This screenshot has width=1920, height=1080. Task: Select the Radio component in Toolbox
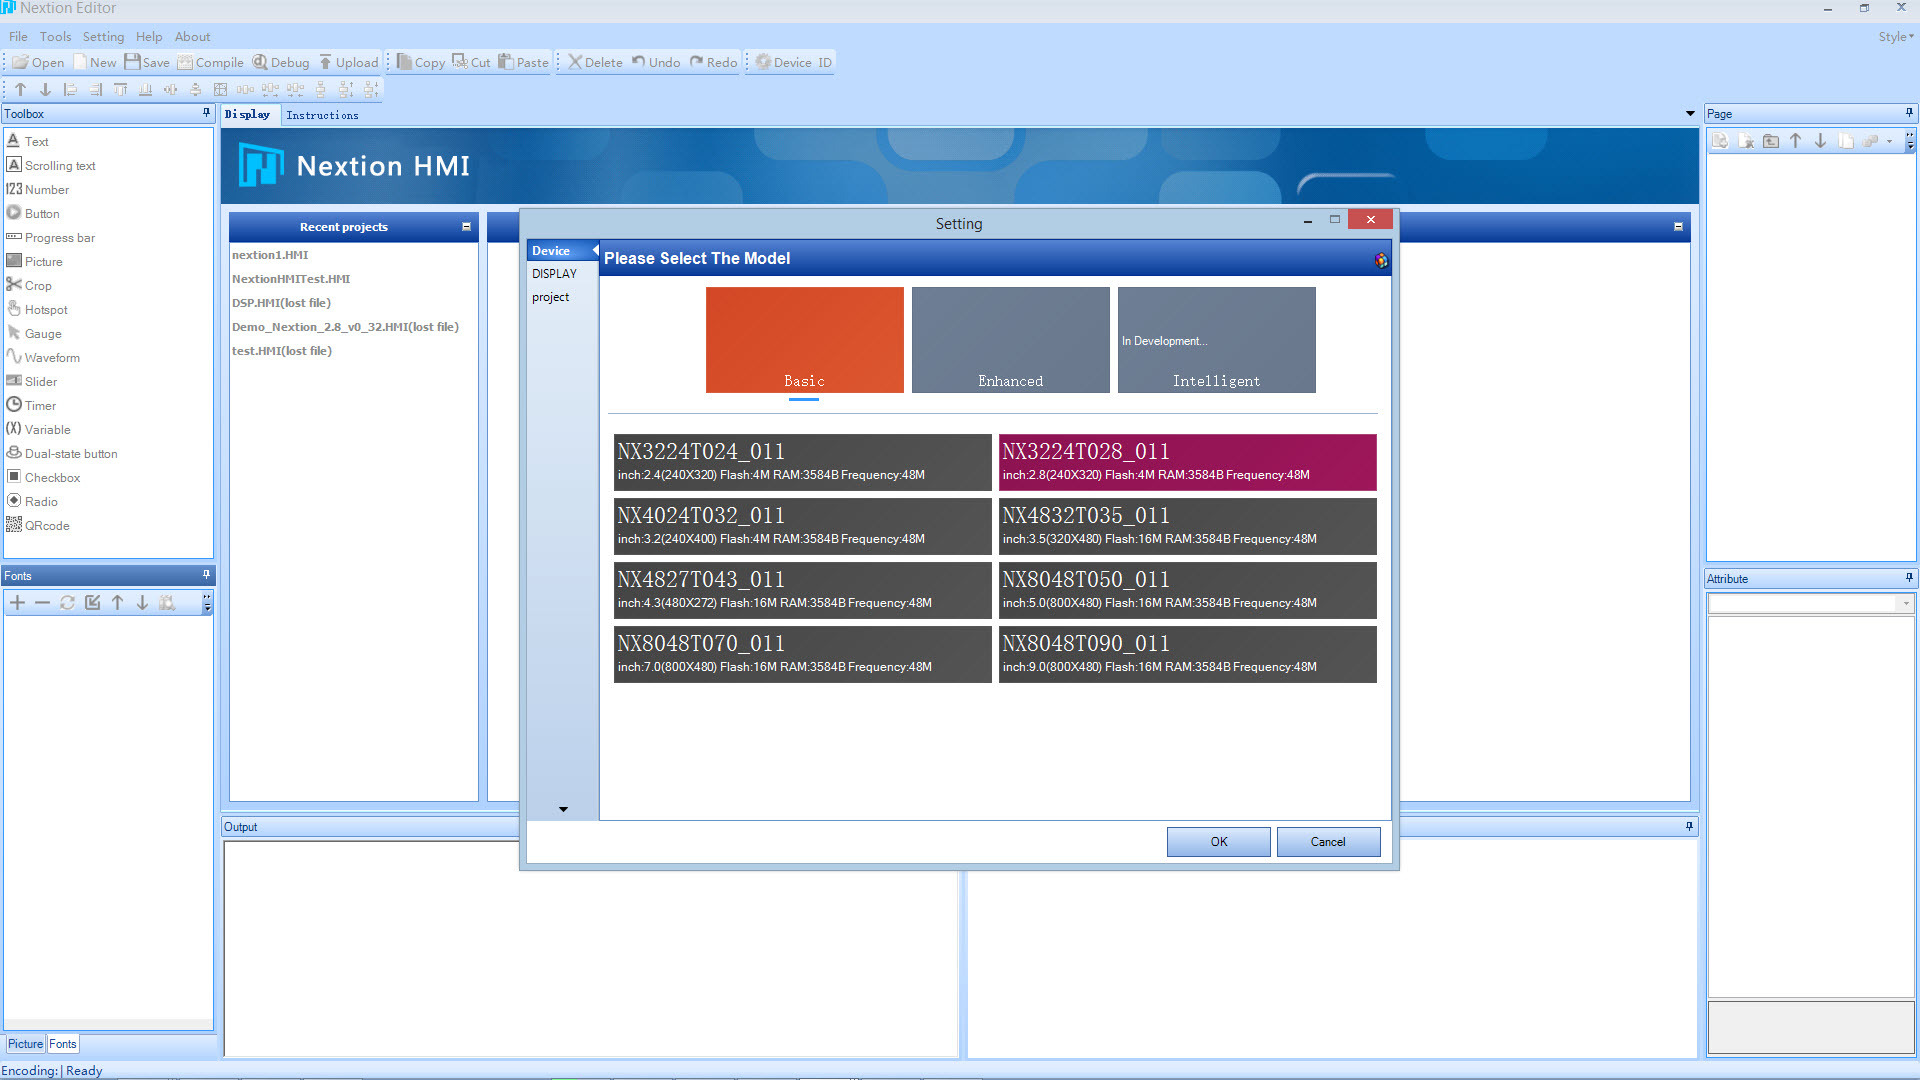click(x=40, y=501)
